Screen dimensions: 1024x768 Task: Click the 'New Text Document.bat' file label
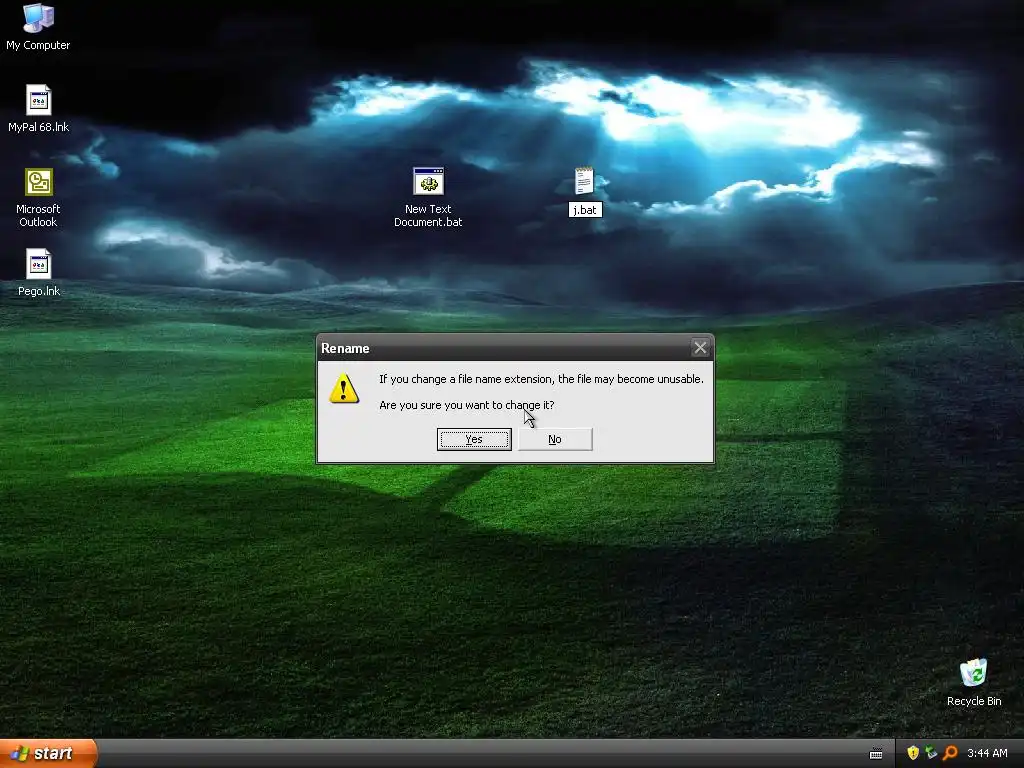(428, 216)
